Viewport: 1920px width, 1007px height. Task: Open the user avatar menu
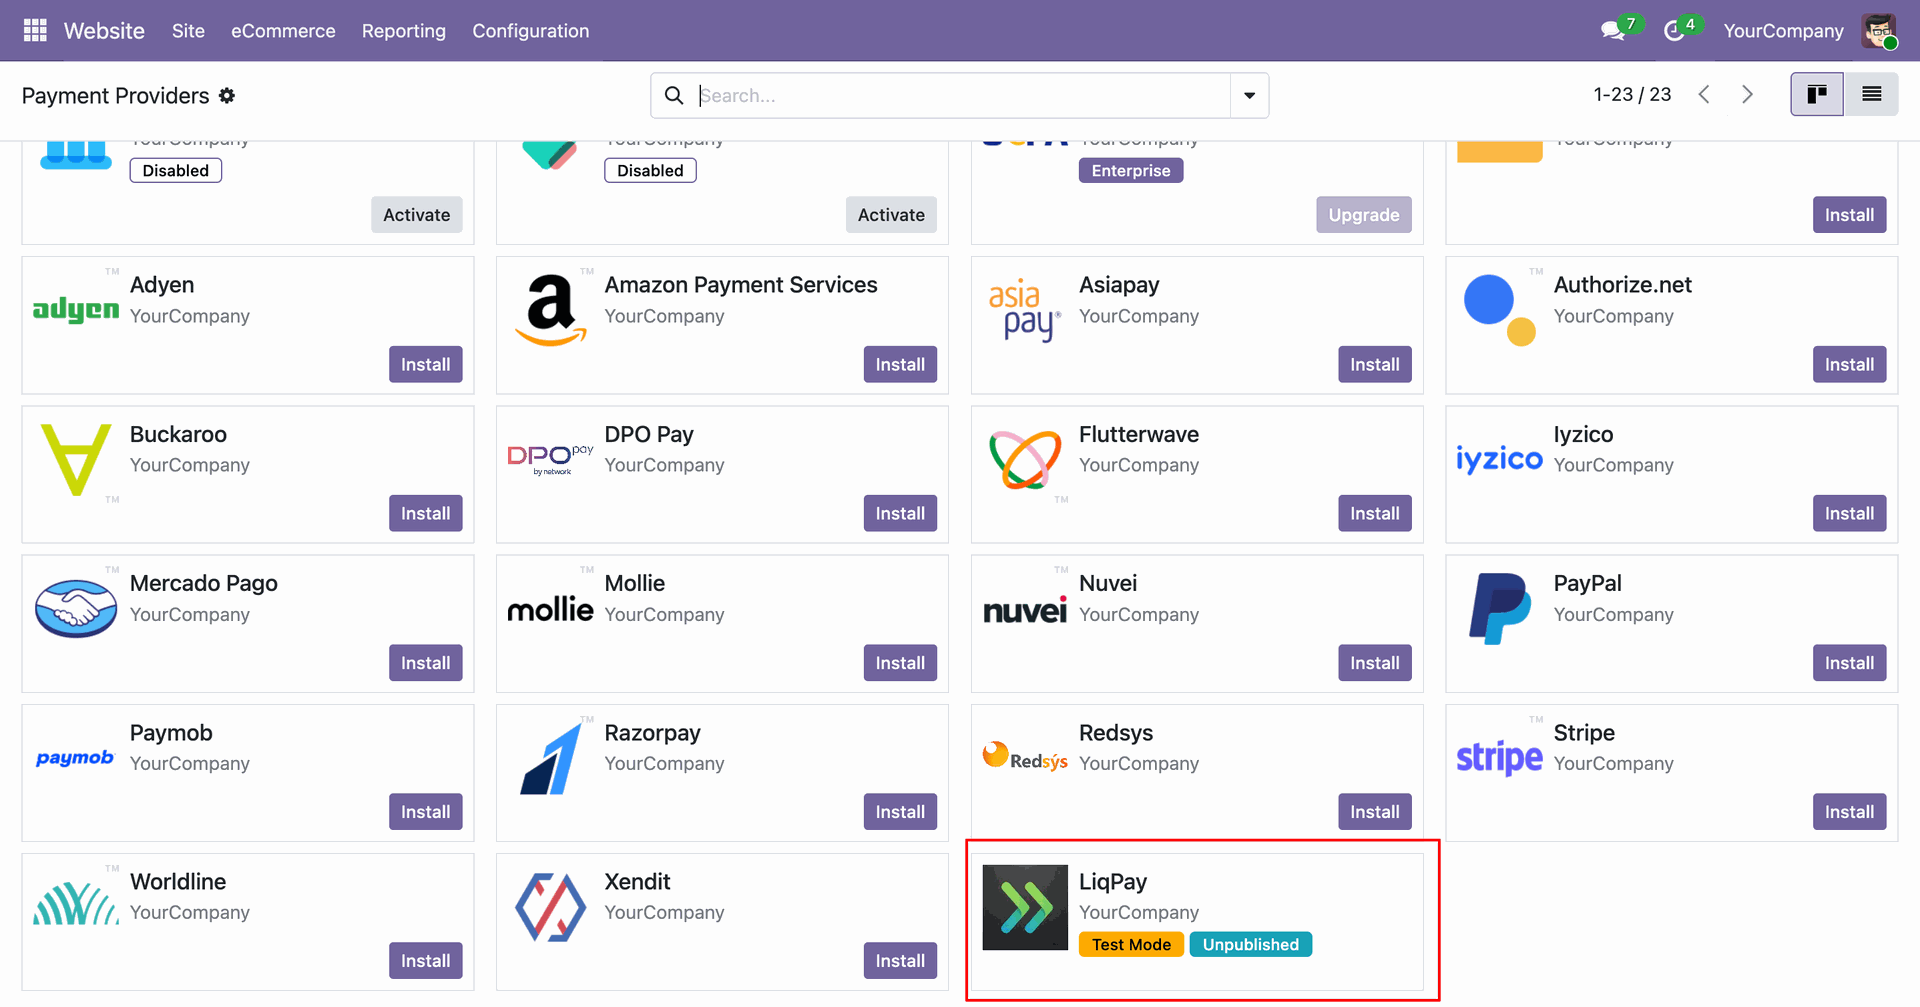(x=1879, y=31)
